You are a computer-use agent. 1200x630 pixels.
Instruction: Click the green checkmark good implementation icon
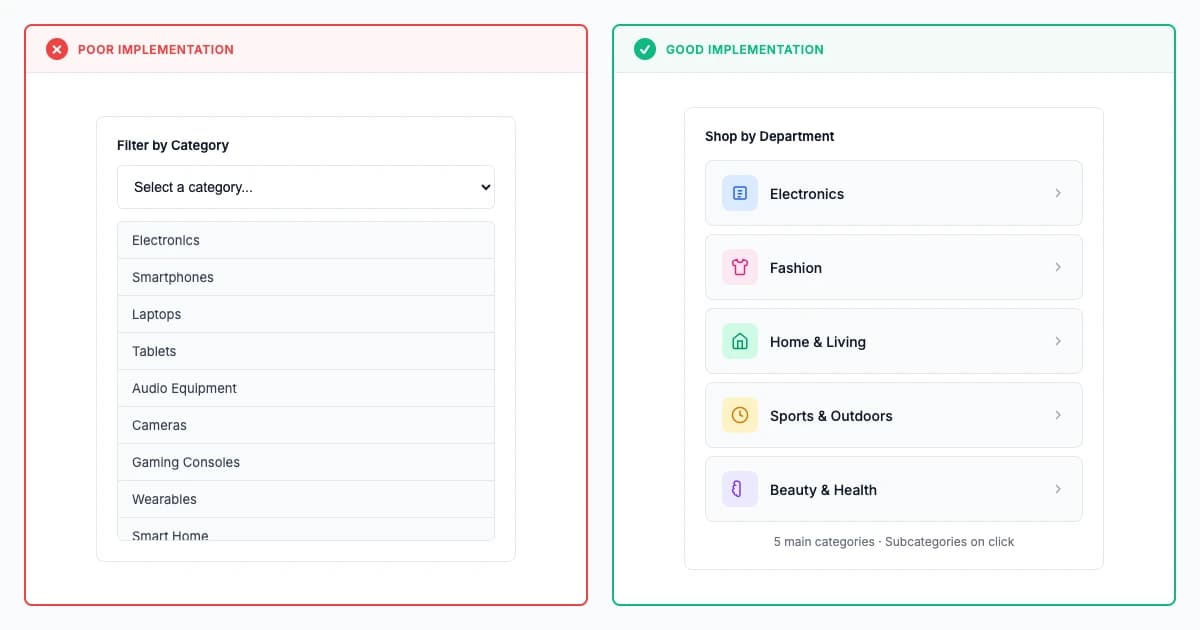coord(645,49)
